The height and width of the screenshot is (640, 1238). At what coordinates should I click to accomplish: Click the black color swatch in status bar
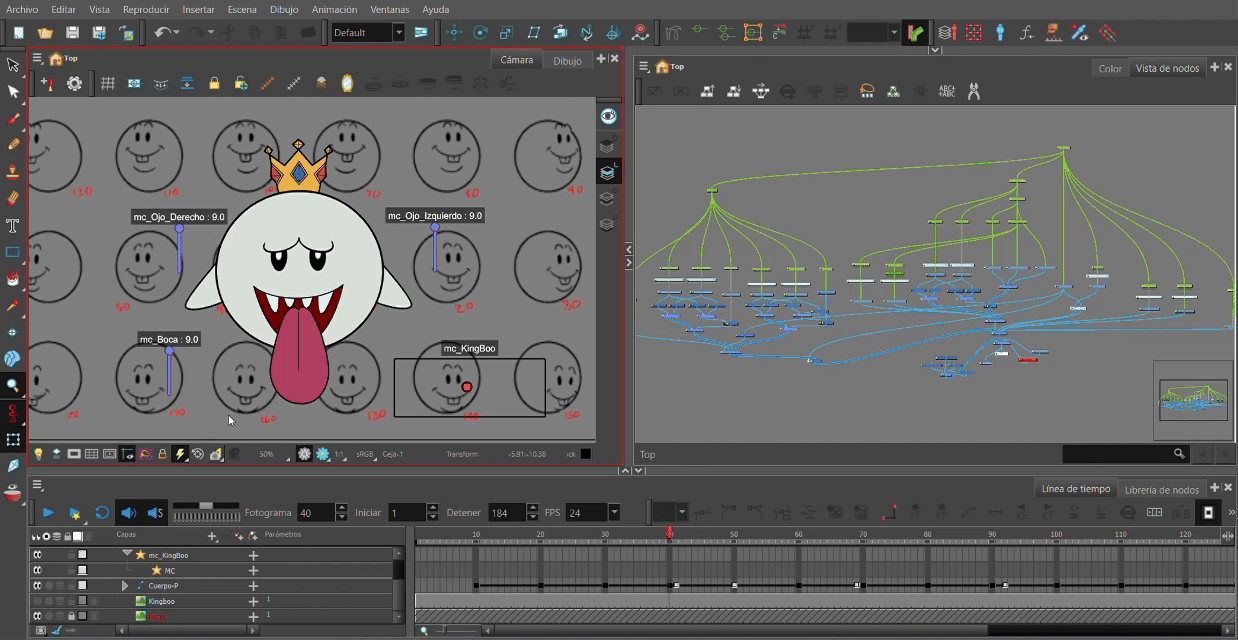pyautogui.click(x=585, y=454)
